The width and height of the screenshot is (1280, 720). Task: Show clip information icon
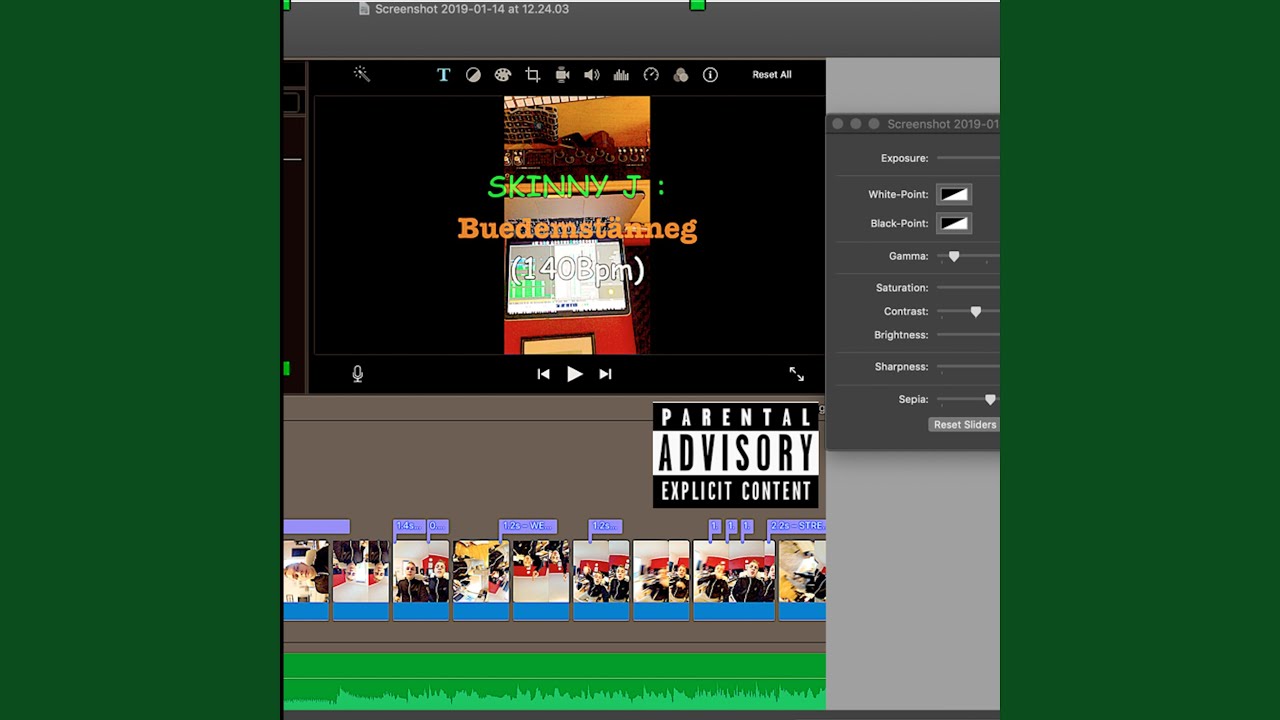(710, 75)
